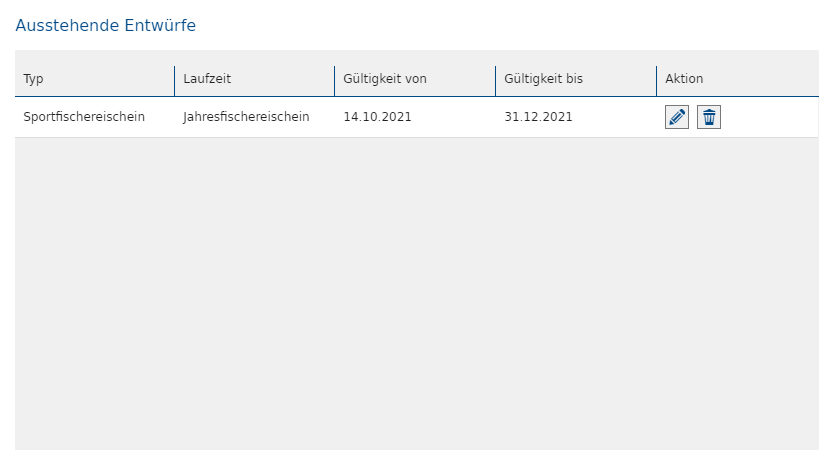Click divider between Typ and Laufzeit headers

coord(174,80)
